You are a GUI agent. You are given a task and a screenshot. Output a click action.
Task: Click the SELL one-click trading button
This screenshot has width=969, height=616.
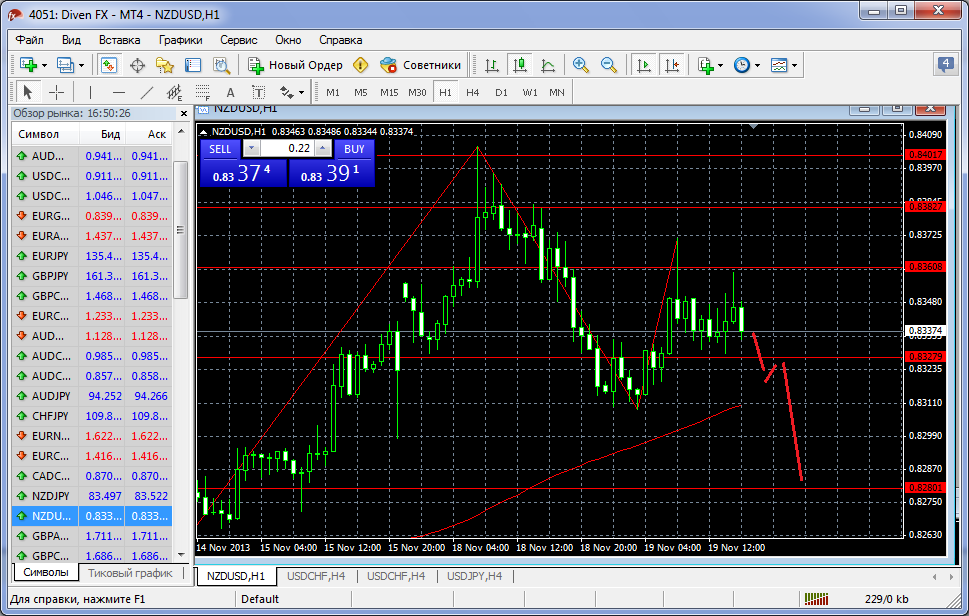click(220, 149)
